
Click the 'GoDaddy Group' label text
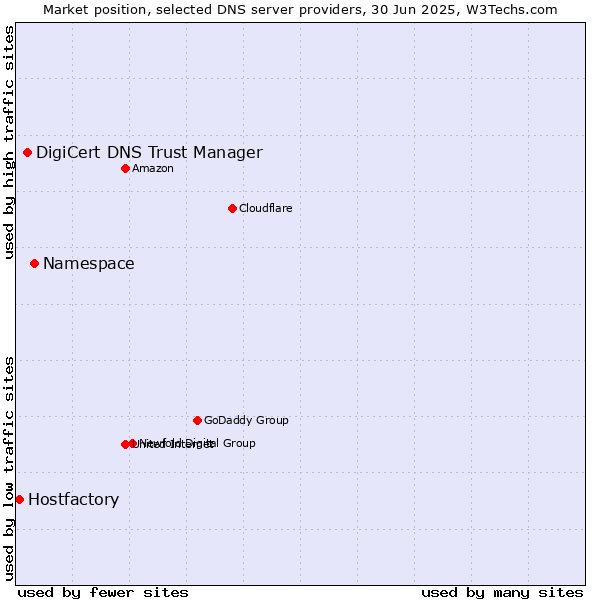[x=246, y=420]
